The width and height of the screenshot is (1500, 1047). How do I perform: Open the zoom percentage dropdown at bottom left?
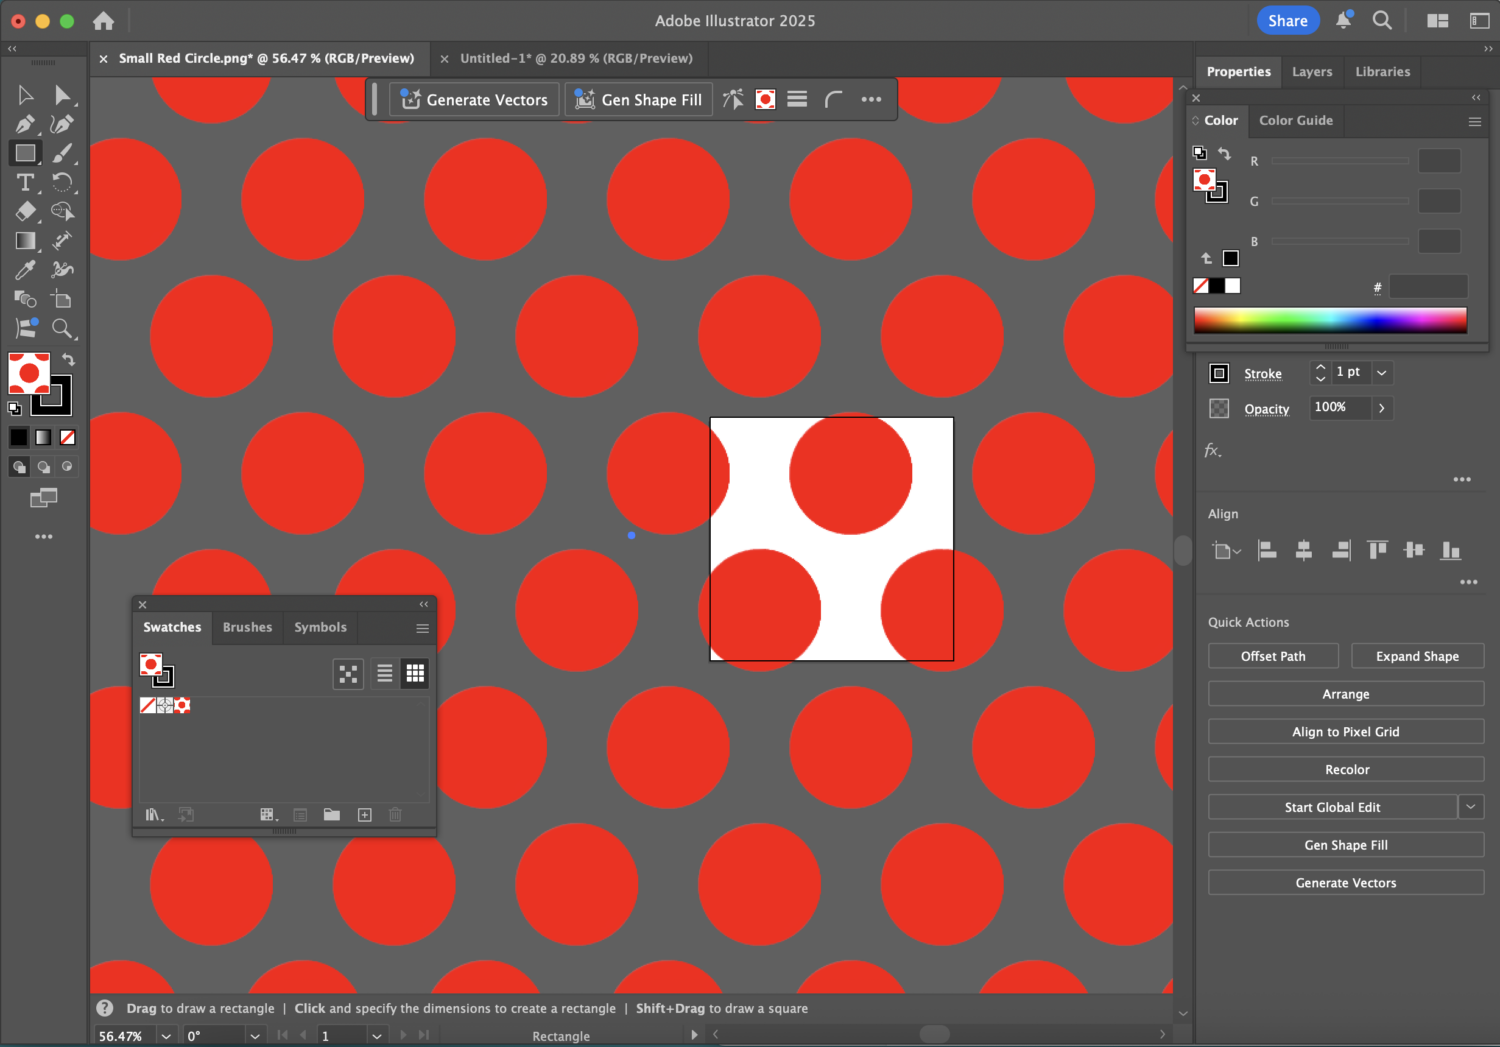tap(166, 1035)
